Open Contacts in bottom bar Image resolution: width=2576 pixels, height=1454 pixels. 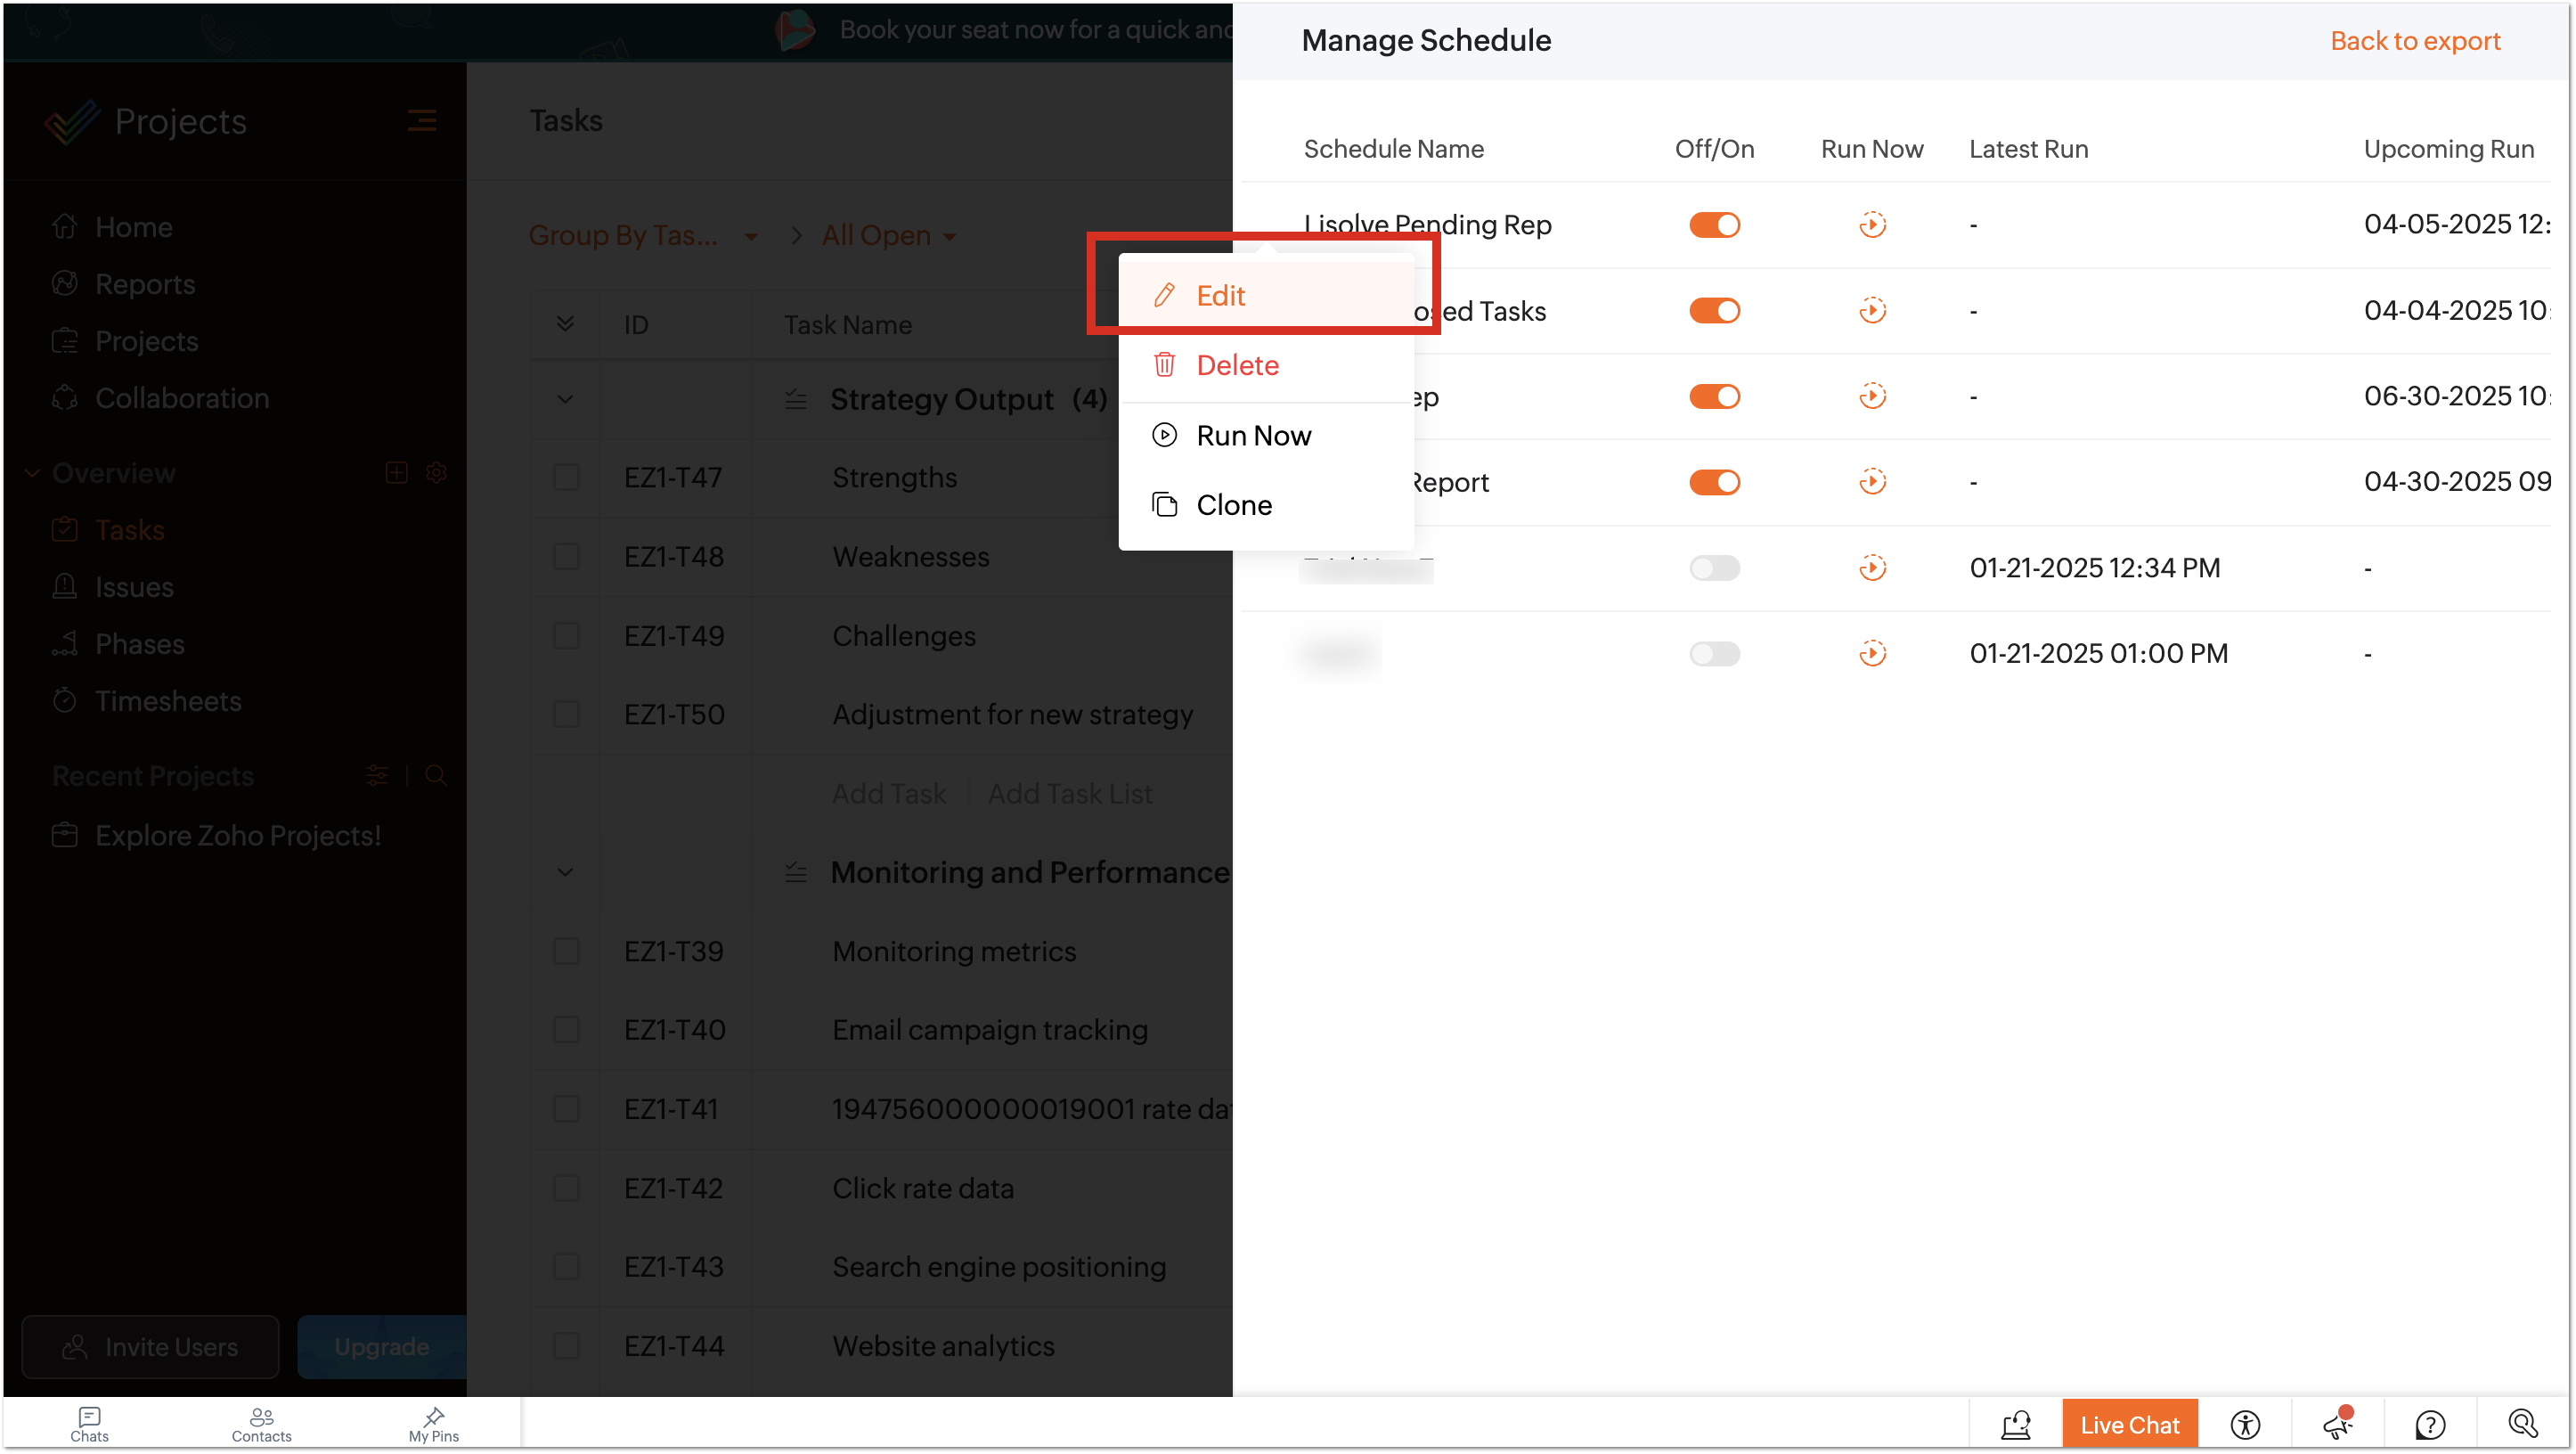(261, 1424)
